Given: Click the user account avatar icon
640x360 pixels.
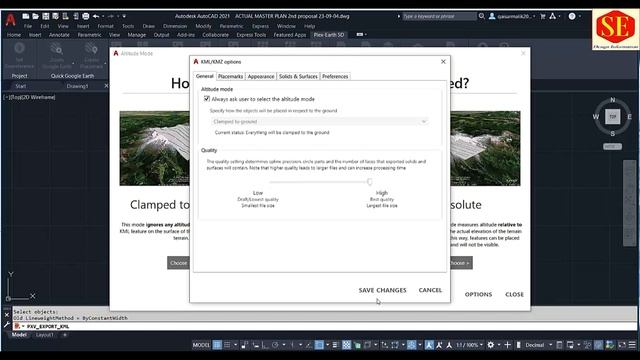Looking at the screenshot, I should (492, 16).
